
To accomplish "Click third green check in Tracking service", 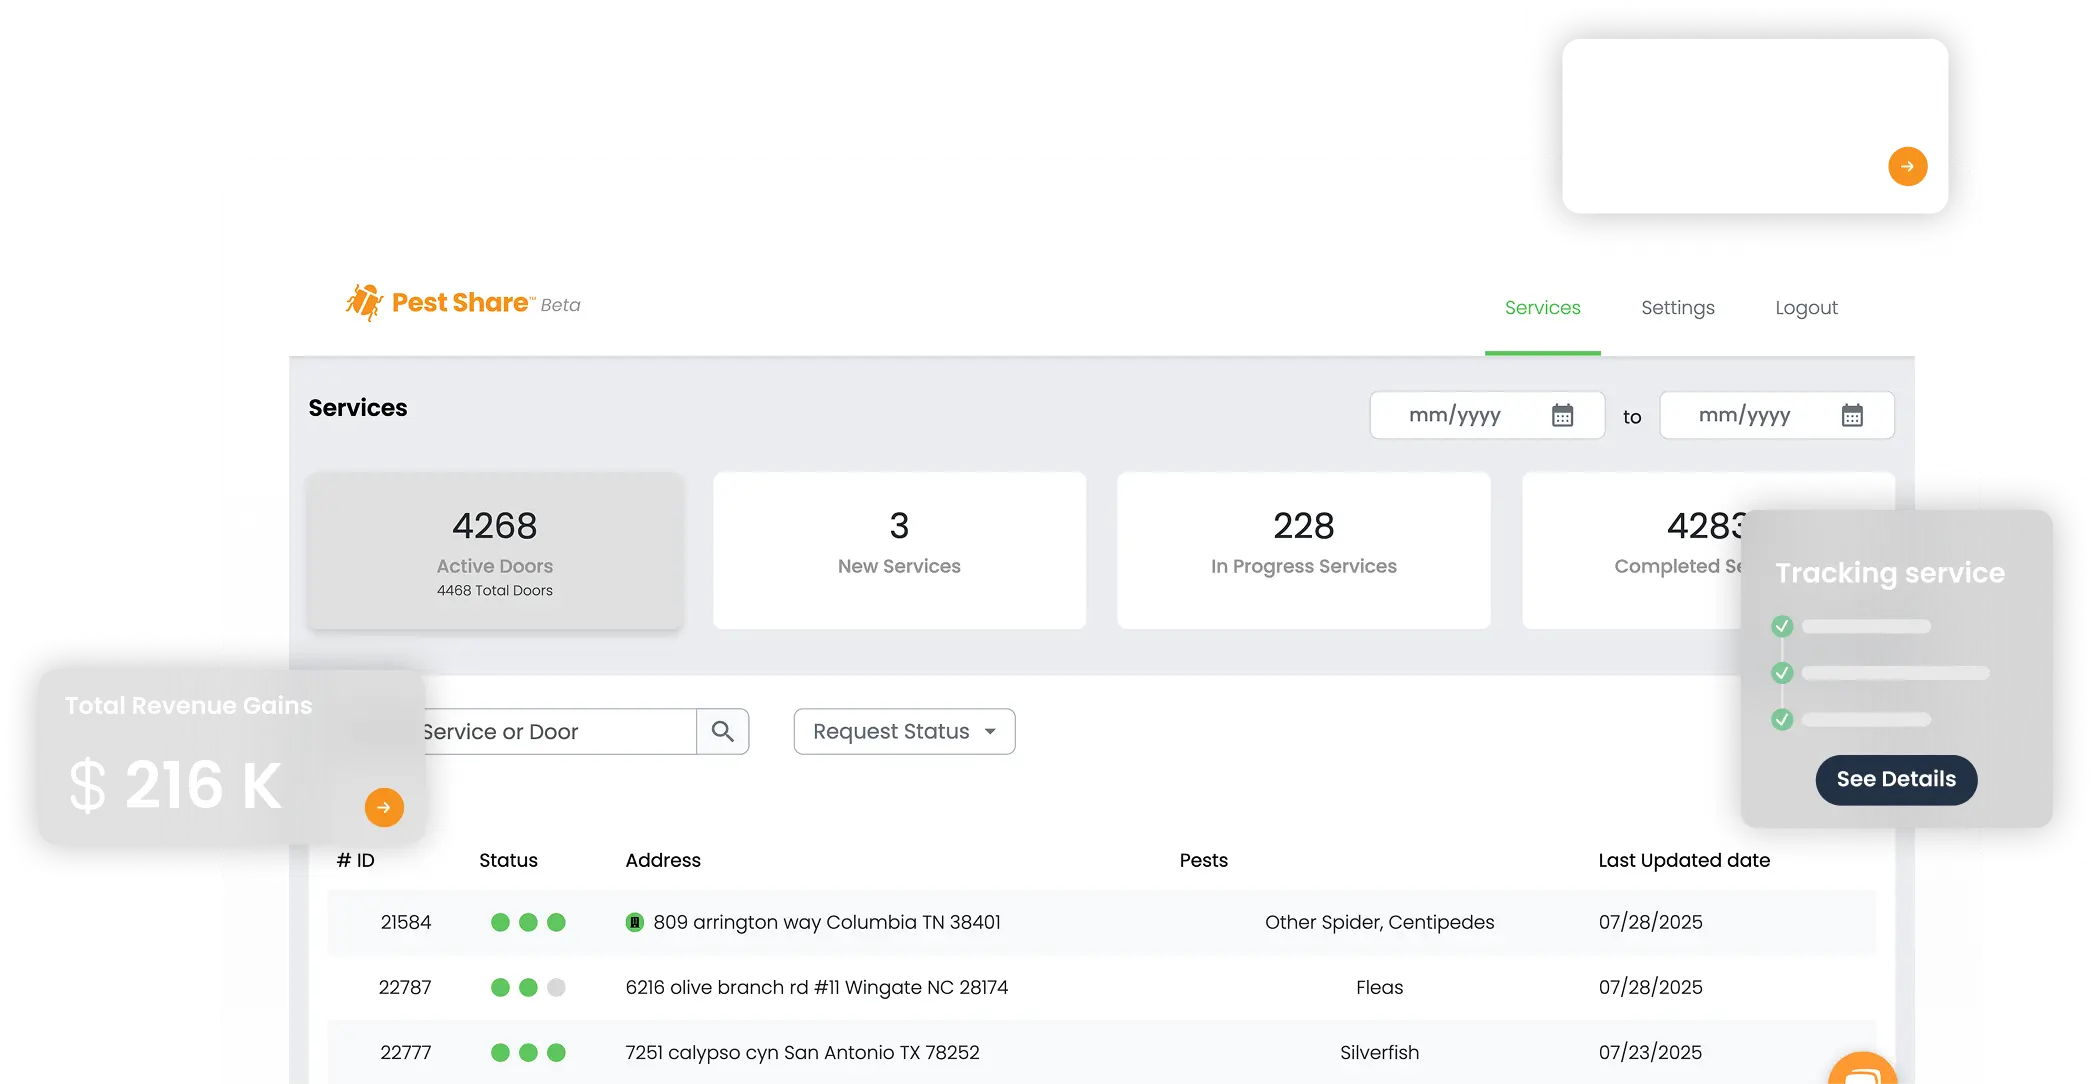I will [x=1781, y=719].
